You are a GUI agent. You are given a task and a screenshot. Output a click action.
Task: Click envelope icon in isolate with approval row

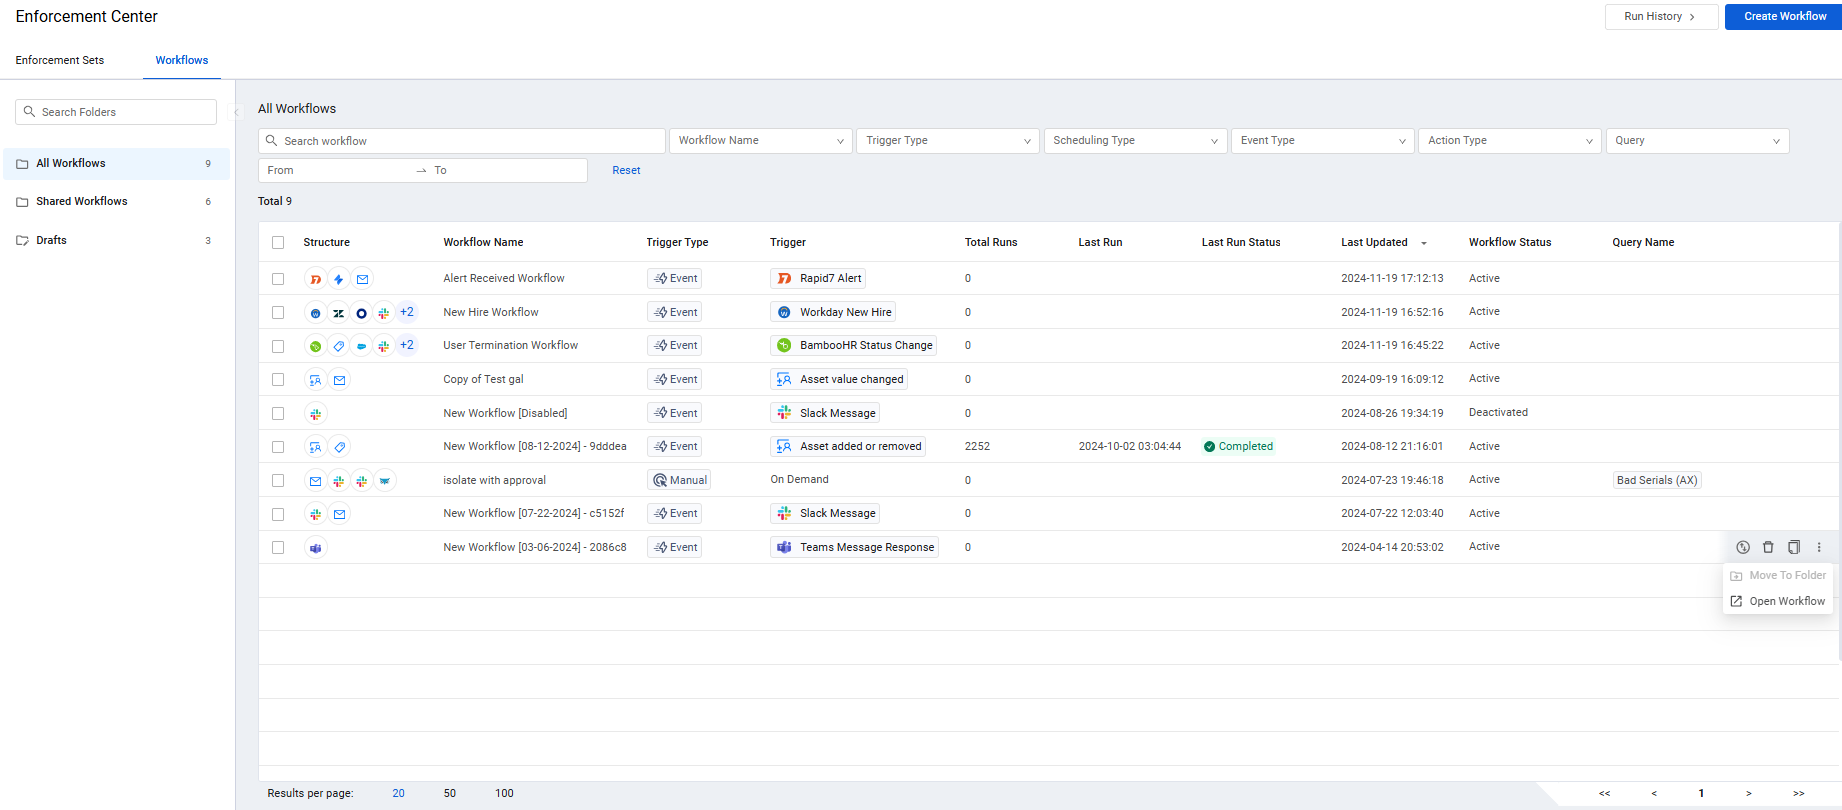coord(316,481)
